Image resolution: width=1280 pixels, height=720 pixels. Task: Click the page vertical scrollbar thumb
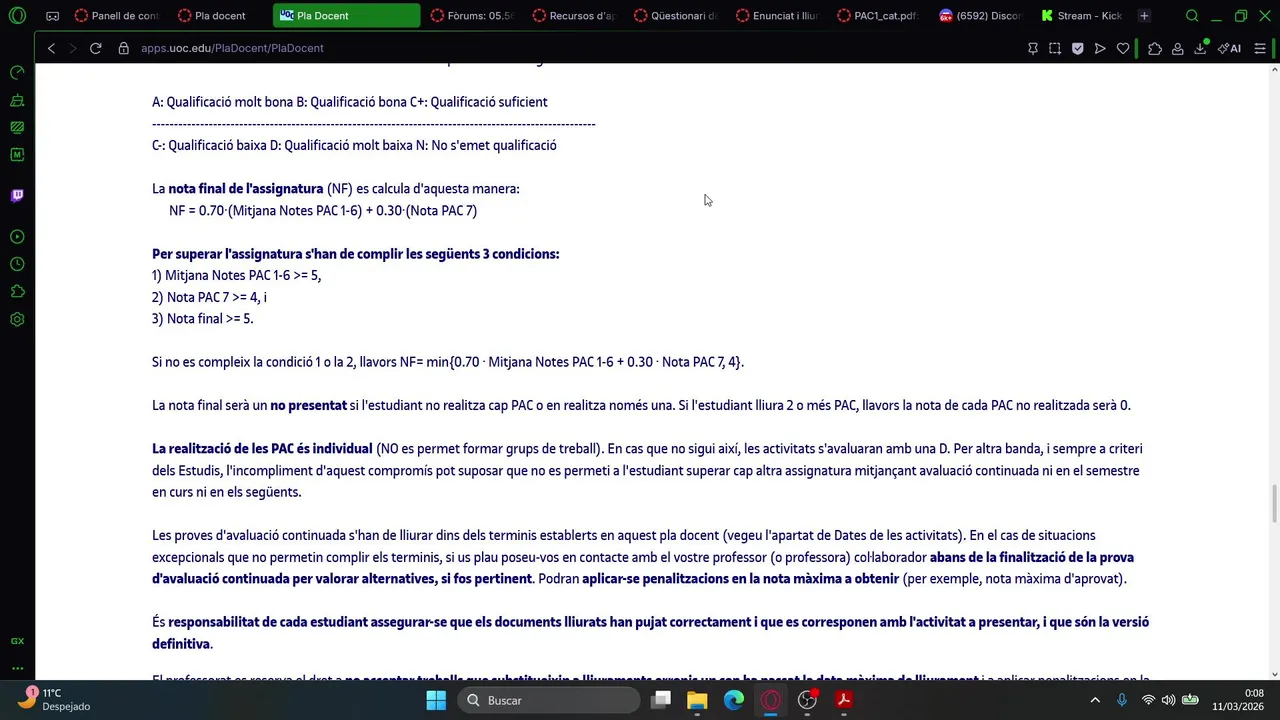click(x=1273, y=503)
